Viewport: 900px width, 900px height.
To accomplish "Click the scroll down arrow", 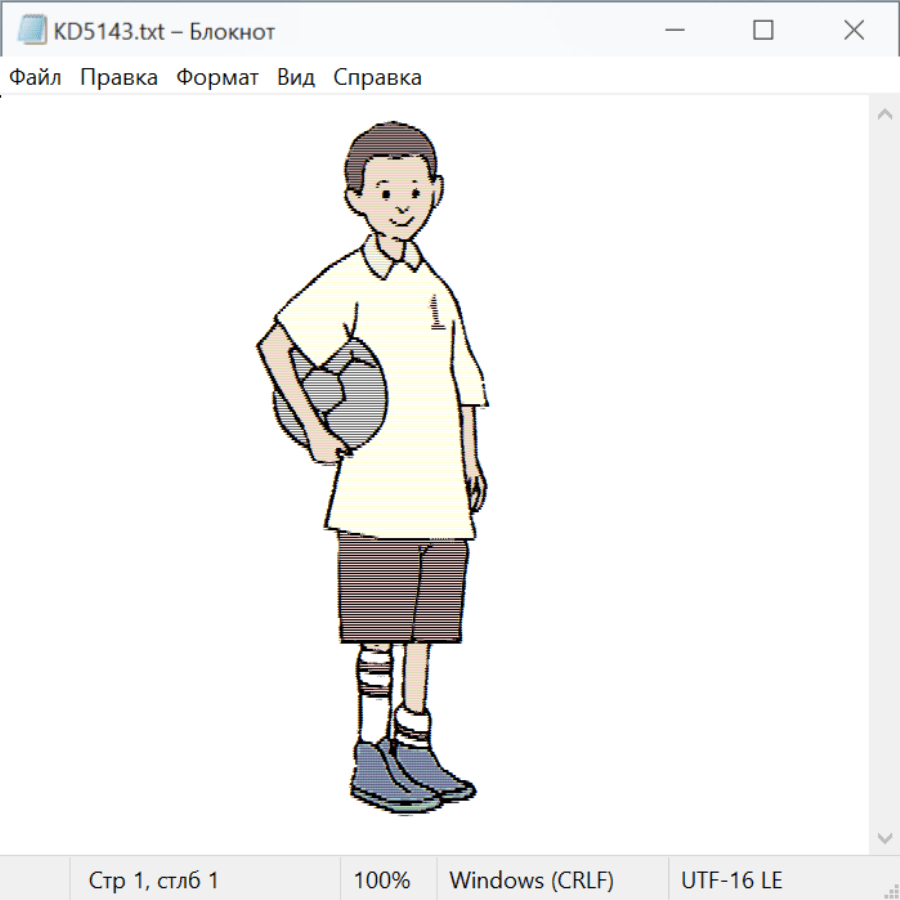I will coord(884,837).
